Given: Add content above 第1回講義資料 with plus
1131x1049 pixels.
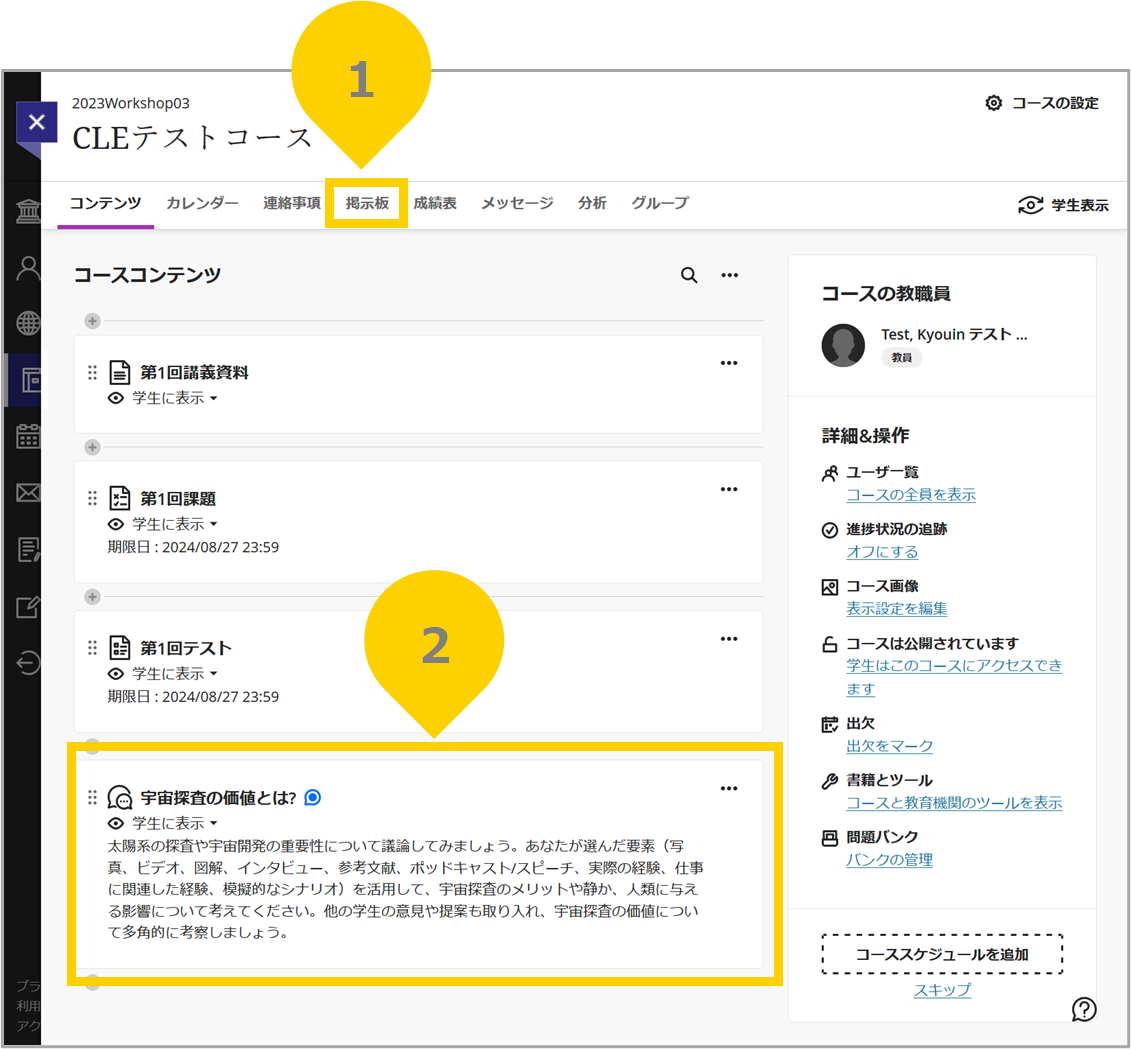Looking at the screenshot, I should pos(92,321).
